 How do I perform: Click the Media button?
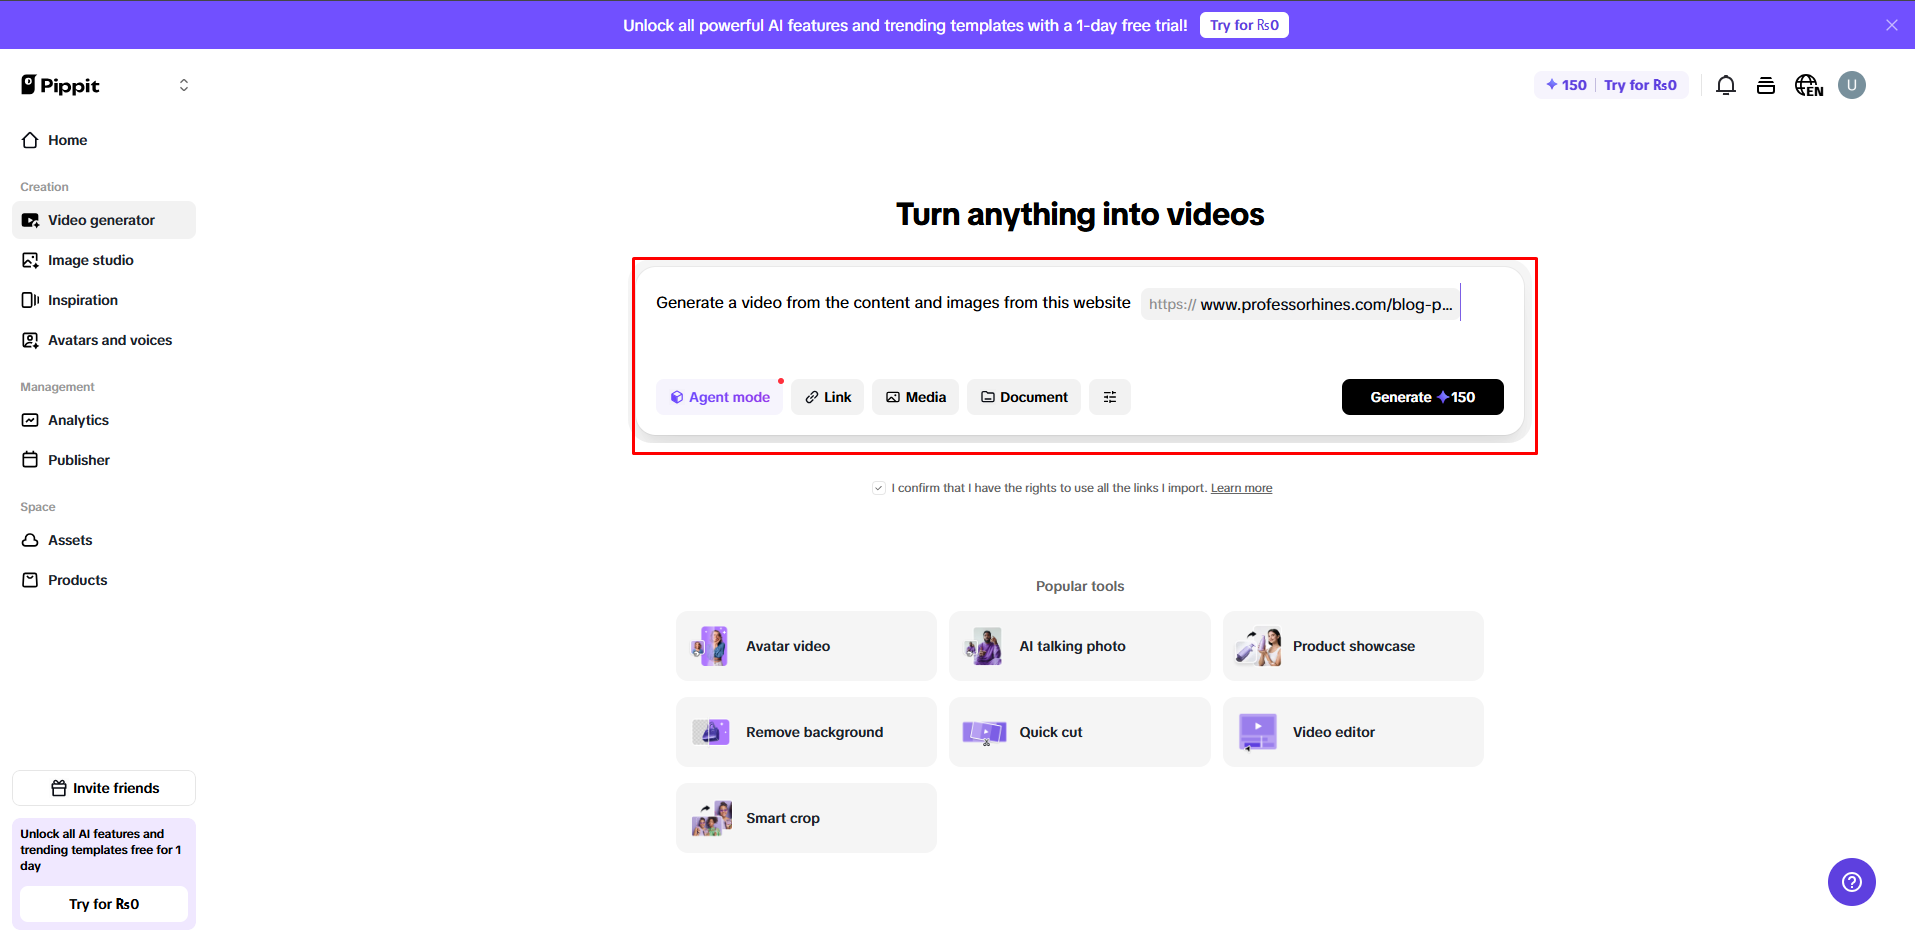point(916,397)
